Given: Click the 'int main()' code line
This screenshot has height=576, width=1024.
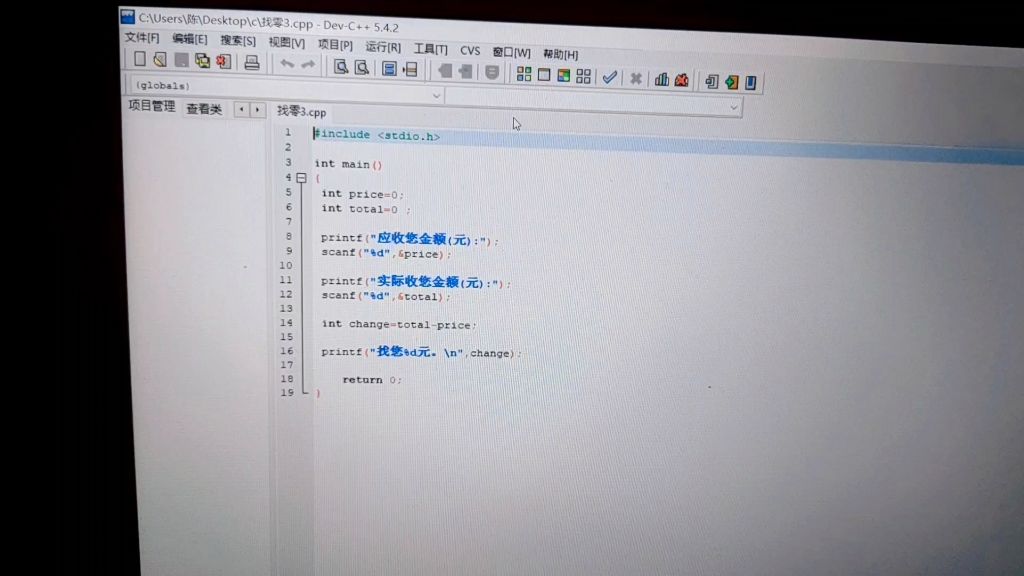Looking at the screenshot, I should 348,164.
